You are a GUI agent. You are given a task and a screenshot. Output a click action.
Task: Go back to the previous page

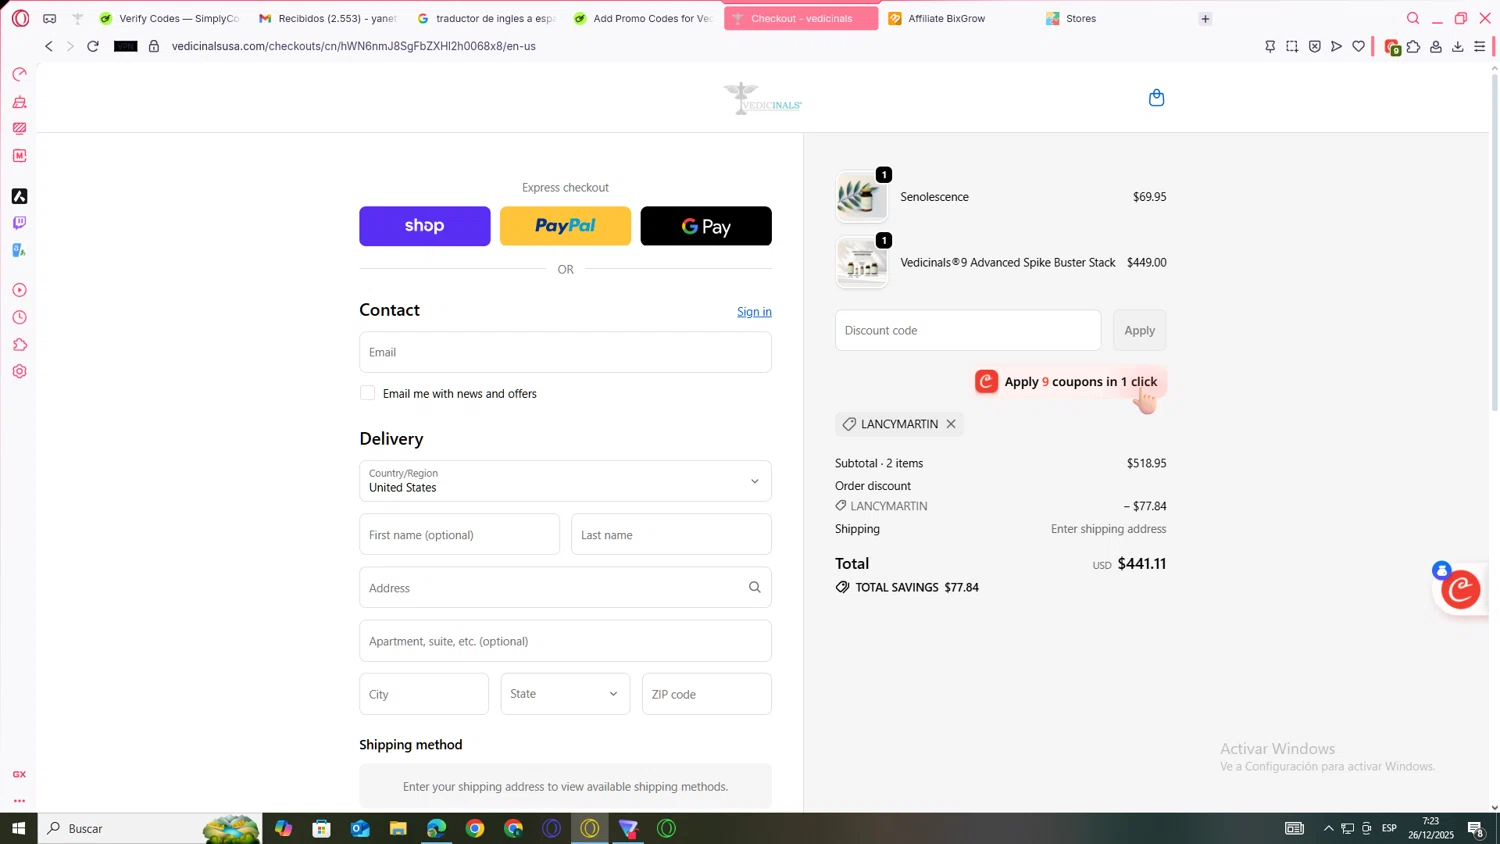pos(48,46)
